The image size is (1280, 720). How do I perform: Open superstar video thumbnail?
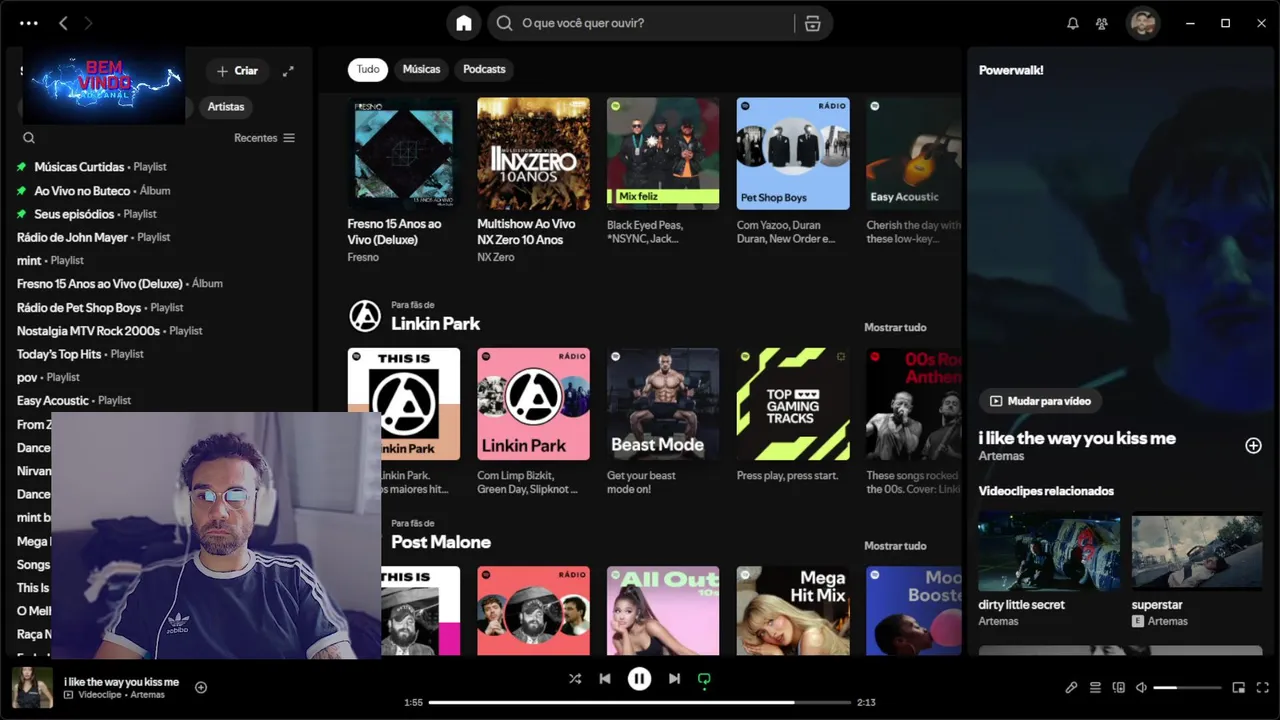point(1196,552)
